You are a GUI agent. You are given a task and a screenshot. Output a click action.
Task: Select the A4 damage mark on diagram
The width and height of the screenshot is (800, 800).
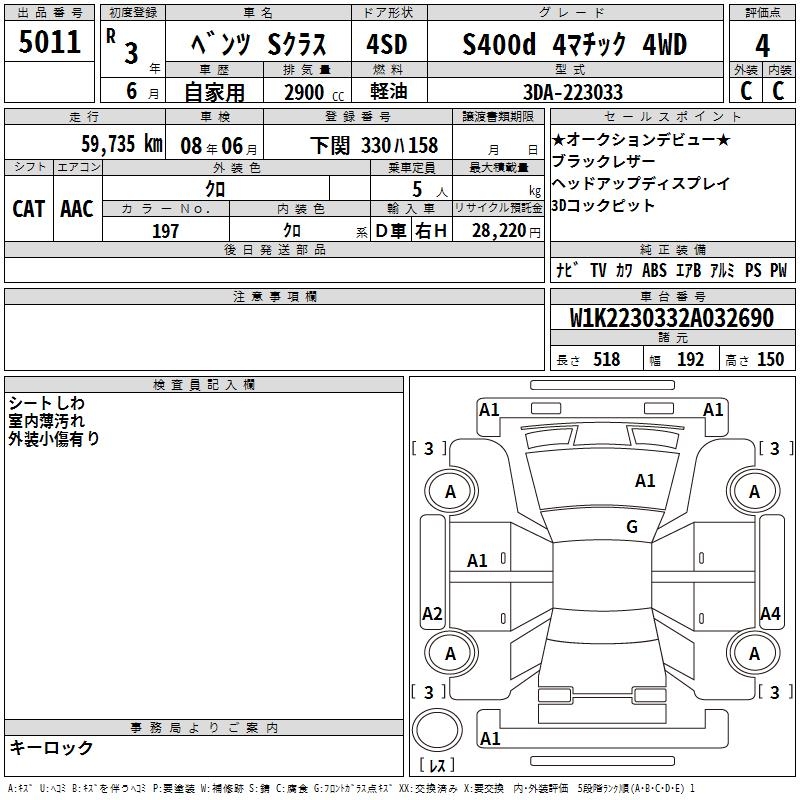770,614
